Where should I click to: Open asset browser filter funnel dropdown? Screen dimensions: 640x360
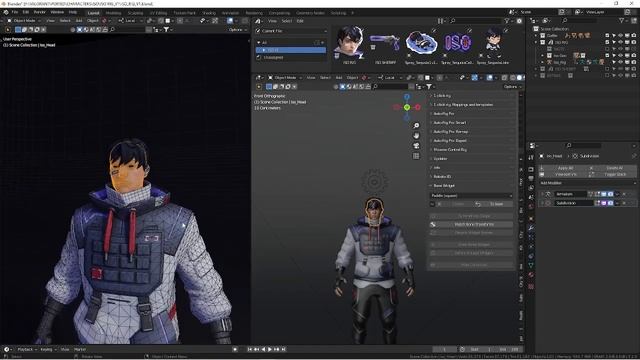[x=508, y=21]
